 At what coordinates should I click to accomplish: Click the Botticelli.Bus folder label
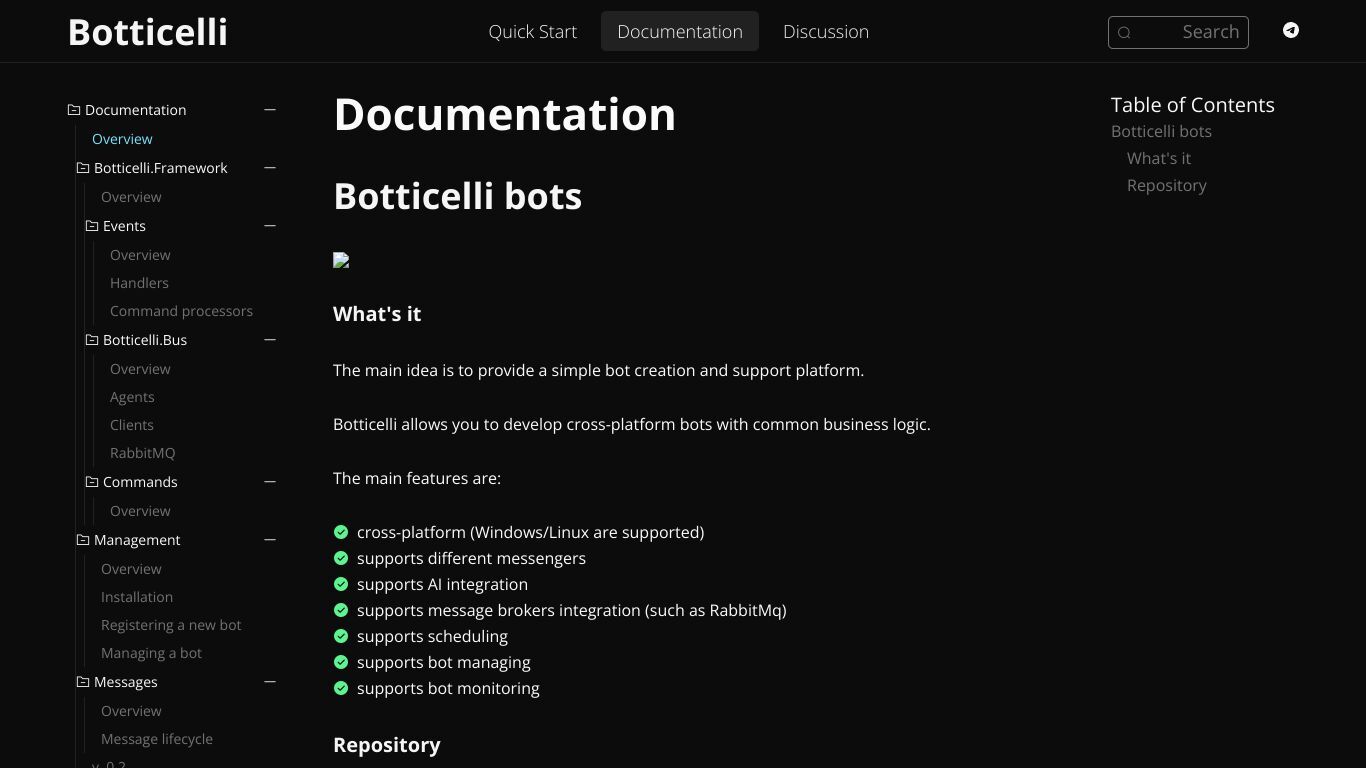click(x=145, y=340)
